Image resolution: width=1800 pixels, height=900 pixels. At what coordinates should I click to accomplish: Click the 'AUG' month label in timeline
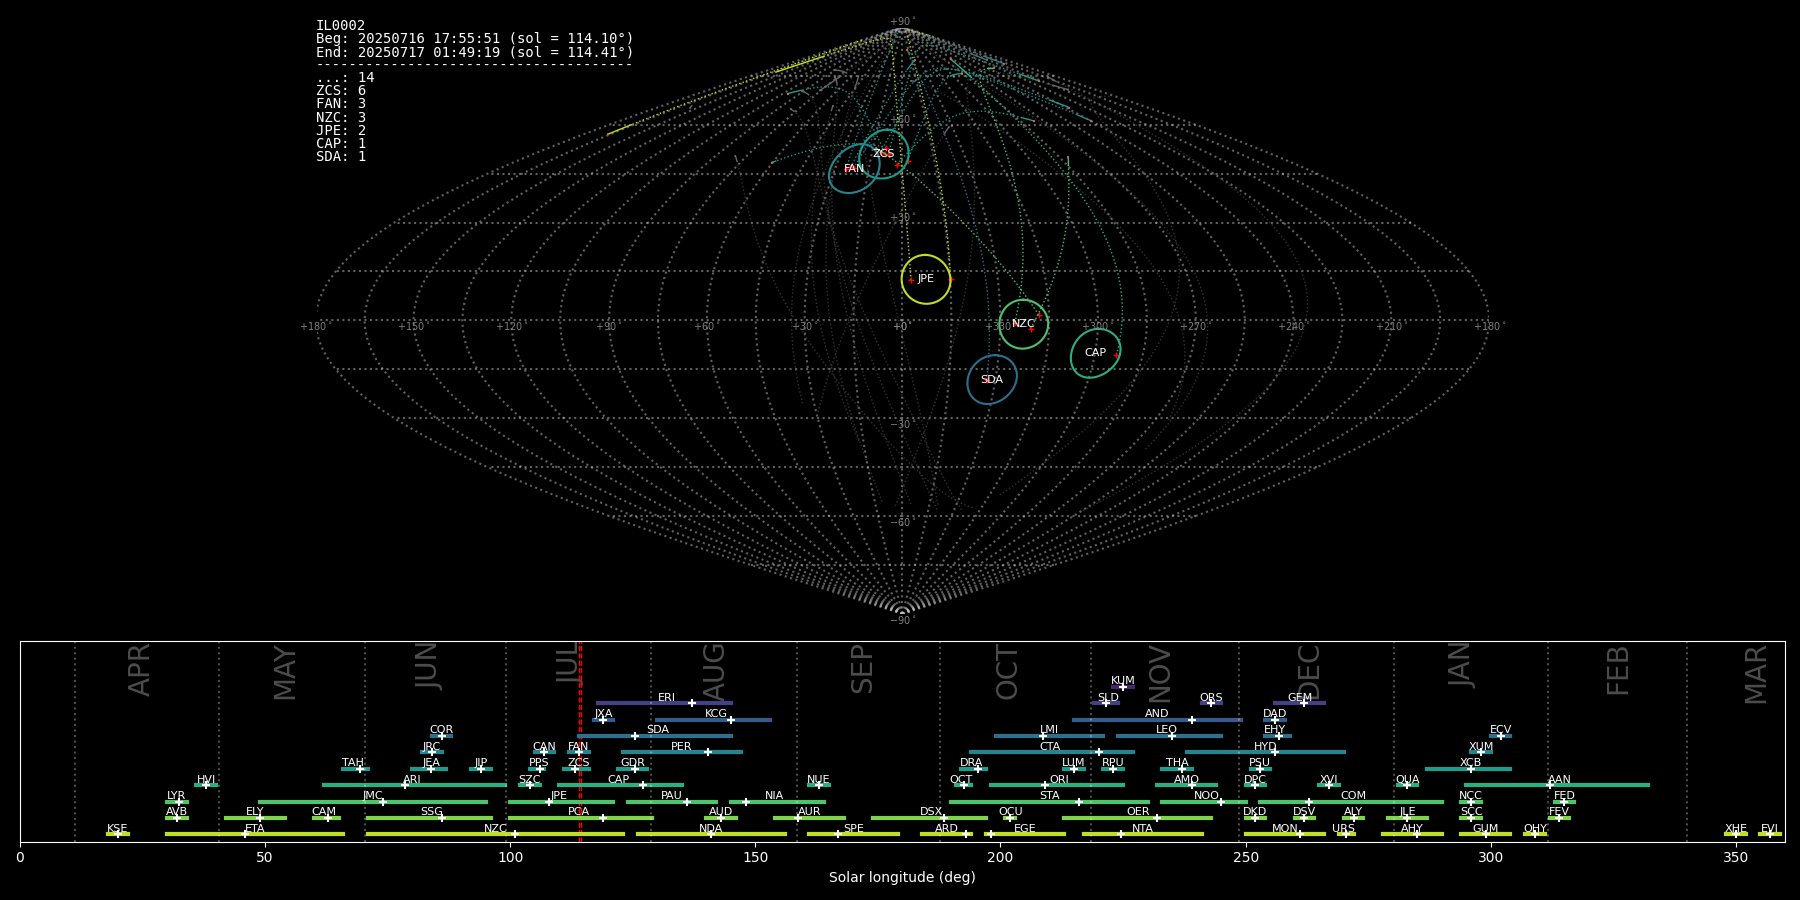713,671
